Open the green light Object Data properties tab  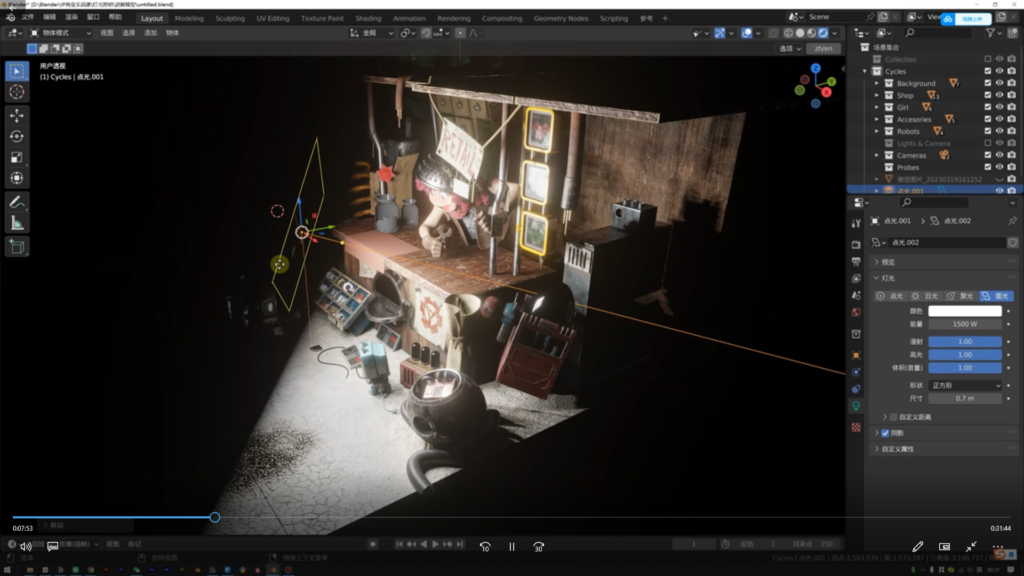(x=856, y=406)
